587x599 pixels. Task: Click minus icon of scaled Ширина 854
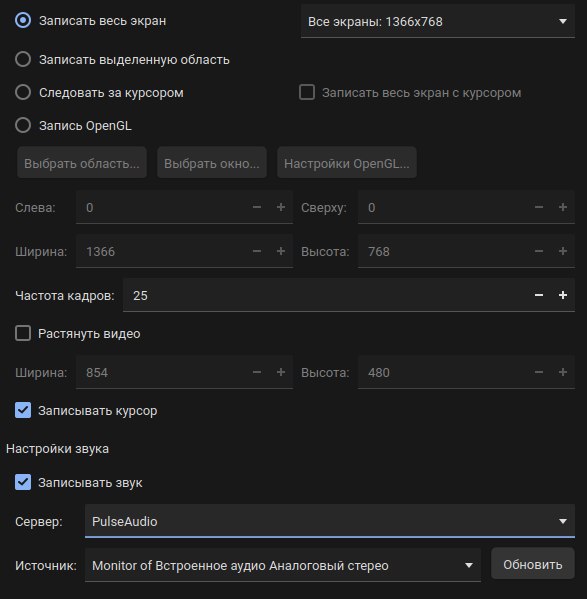coord(257,372)
